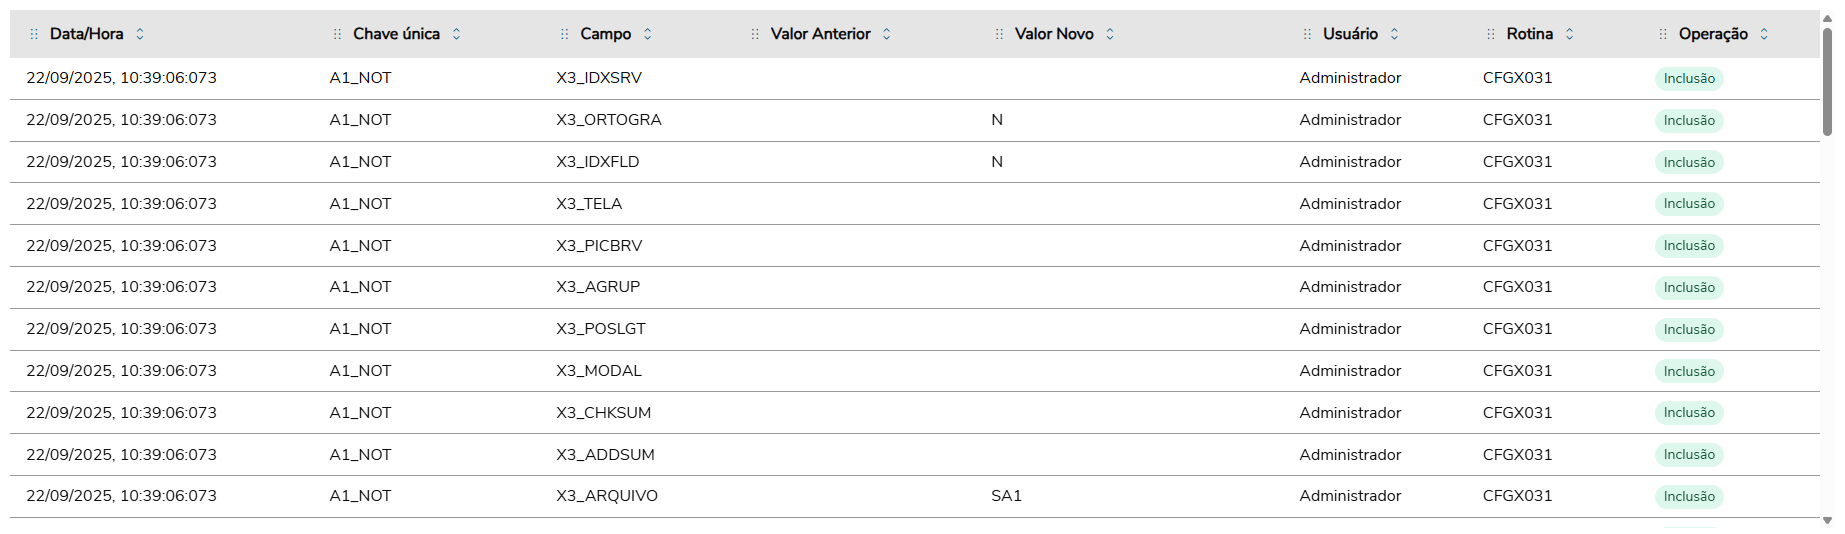Click the vertical scrollbar thumb
Image resolution: width=1845 pixels, height=534 pixels.
tap(1827, 80)
